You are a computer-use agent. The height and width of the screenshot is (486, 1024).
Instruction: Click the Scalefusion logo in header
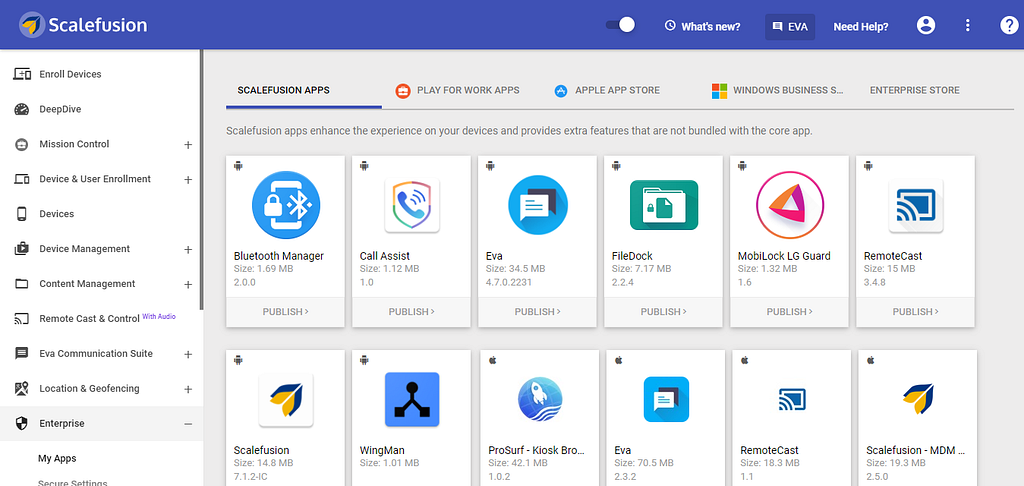83,25
